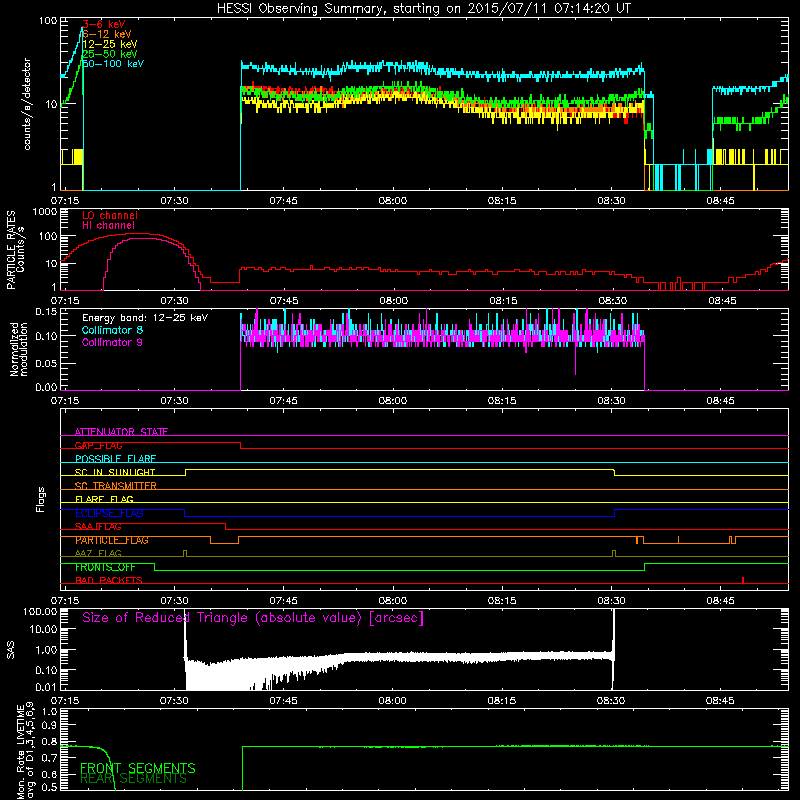Select the REAR SEGMENTS legend label
Screen dimensions: 800x800
click(x=134, y=779)
